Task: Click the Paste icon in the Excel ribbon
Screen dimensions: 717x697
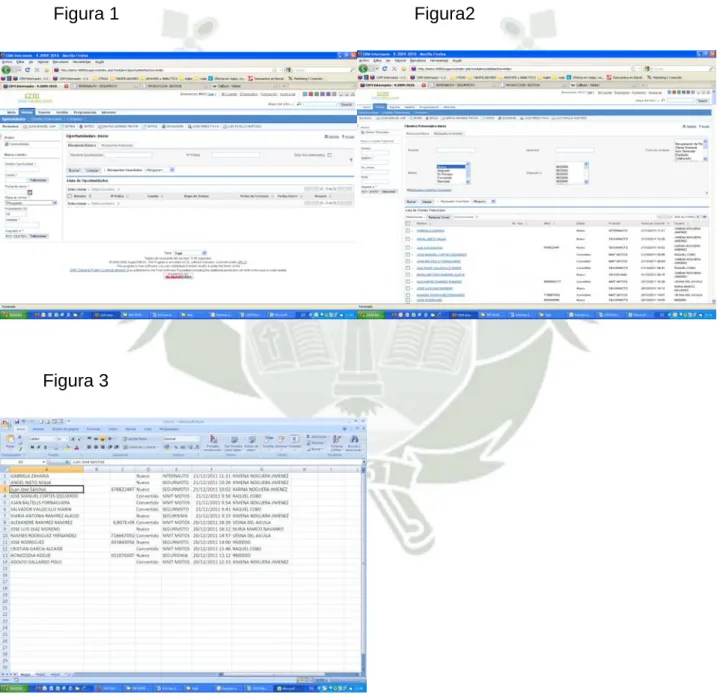Action: tap(10, 441)
